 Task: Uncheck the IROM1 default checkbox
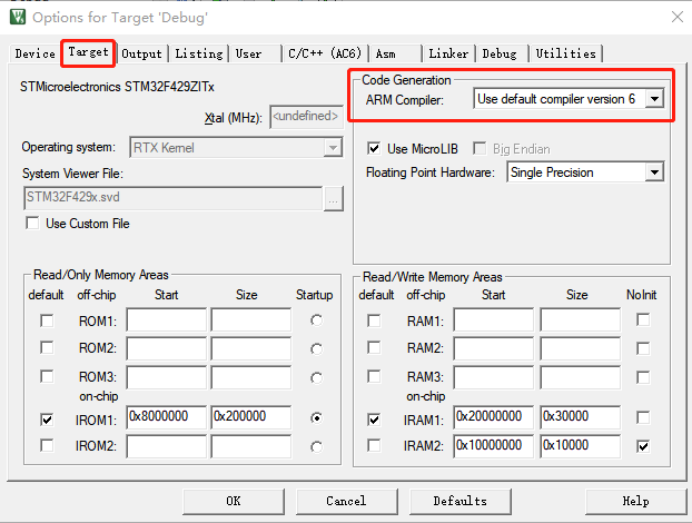(46, 420)
